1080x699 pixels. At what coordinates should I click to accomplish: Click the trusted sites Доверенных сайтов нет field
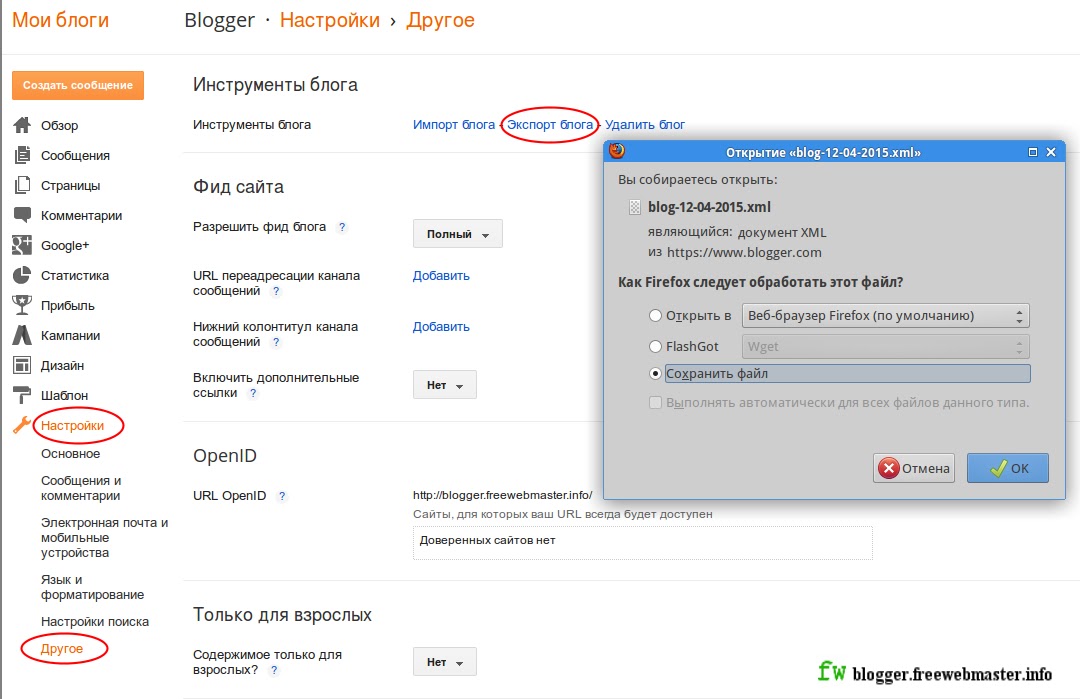[643, 543]
